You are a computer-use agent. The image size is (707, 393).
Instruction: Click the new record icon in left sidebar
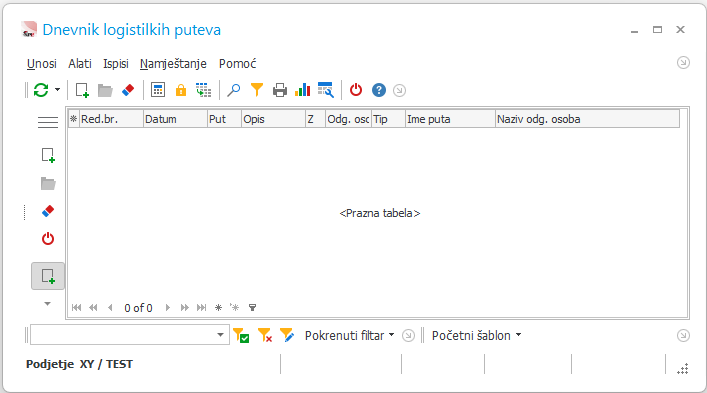[48, 155]
